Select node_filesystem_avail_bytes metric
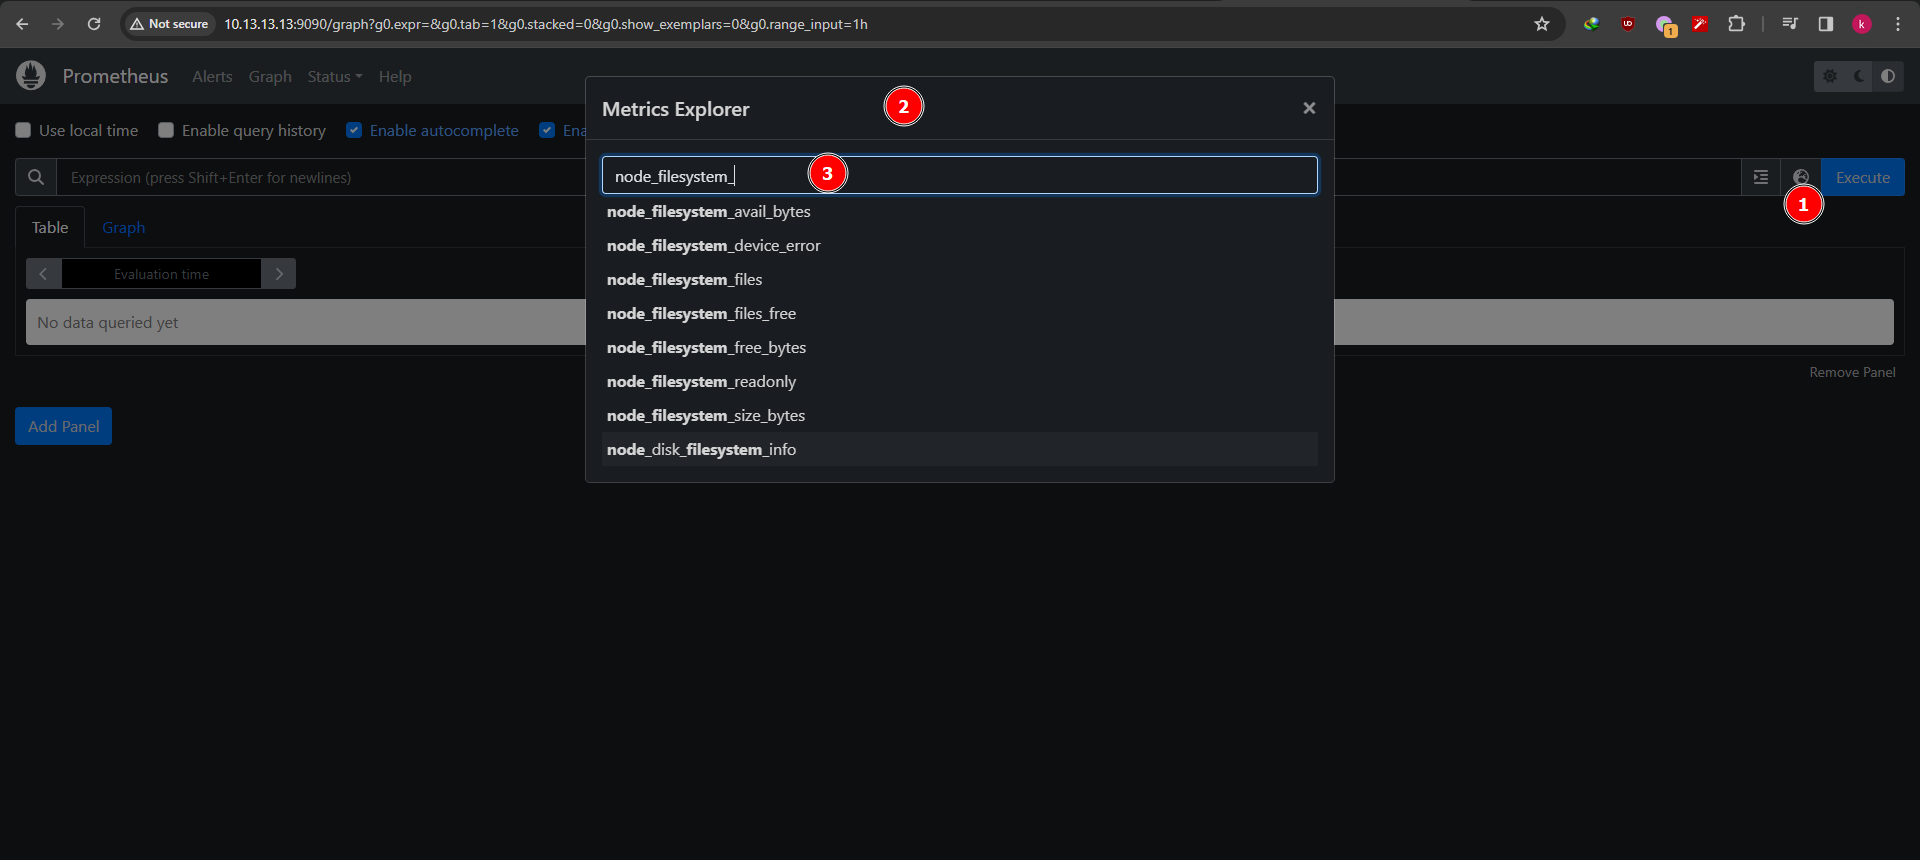 click(709, 212)
